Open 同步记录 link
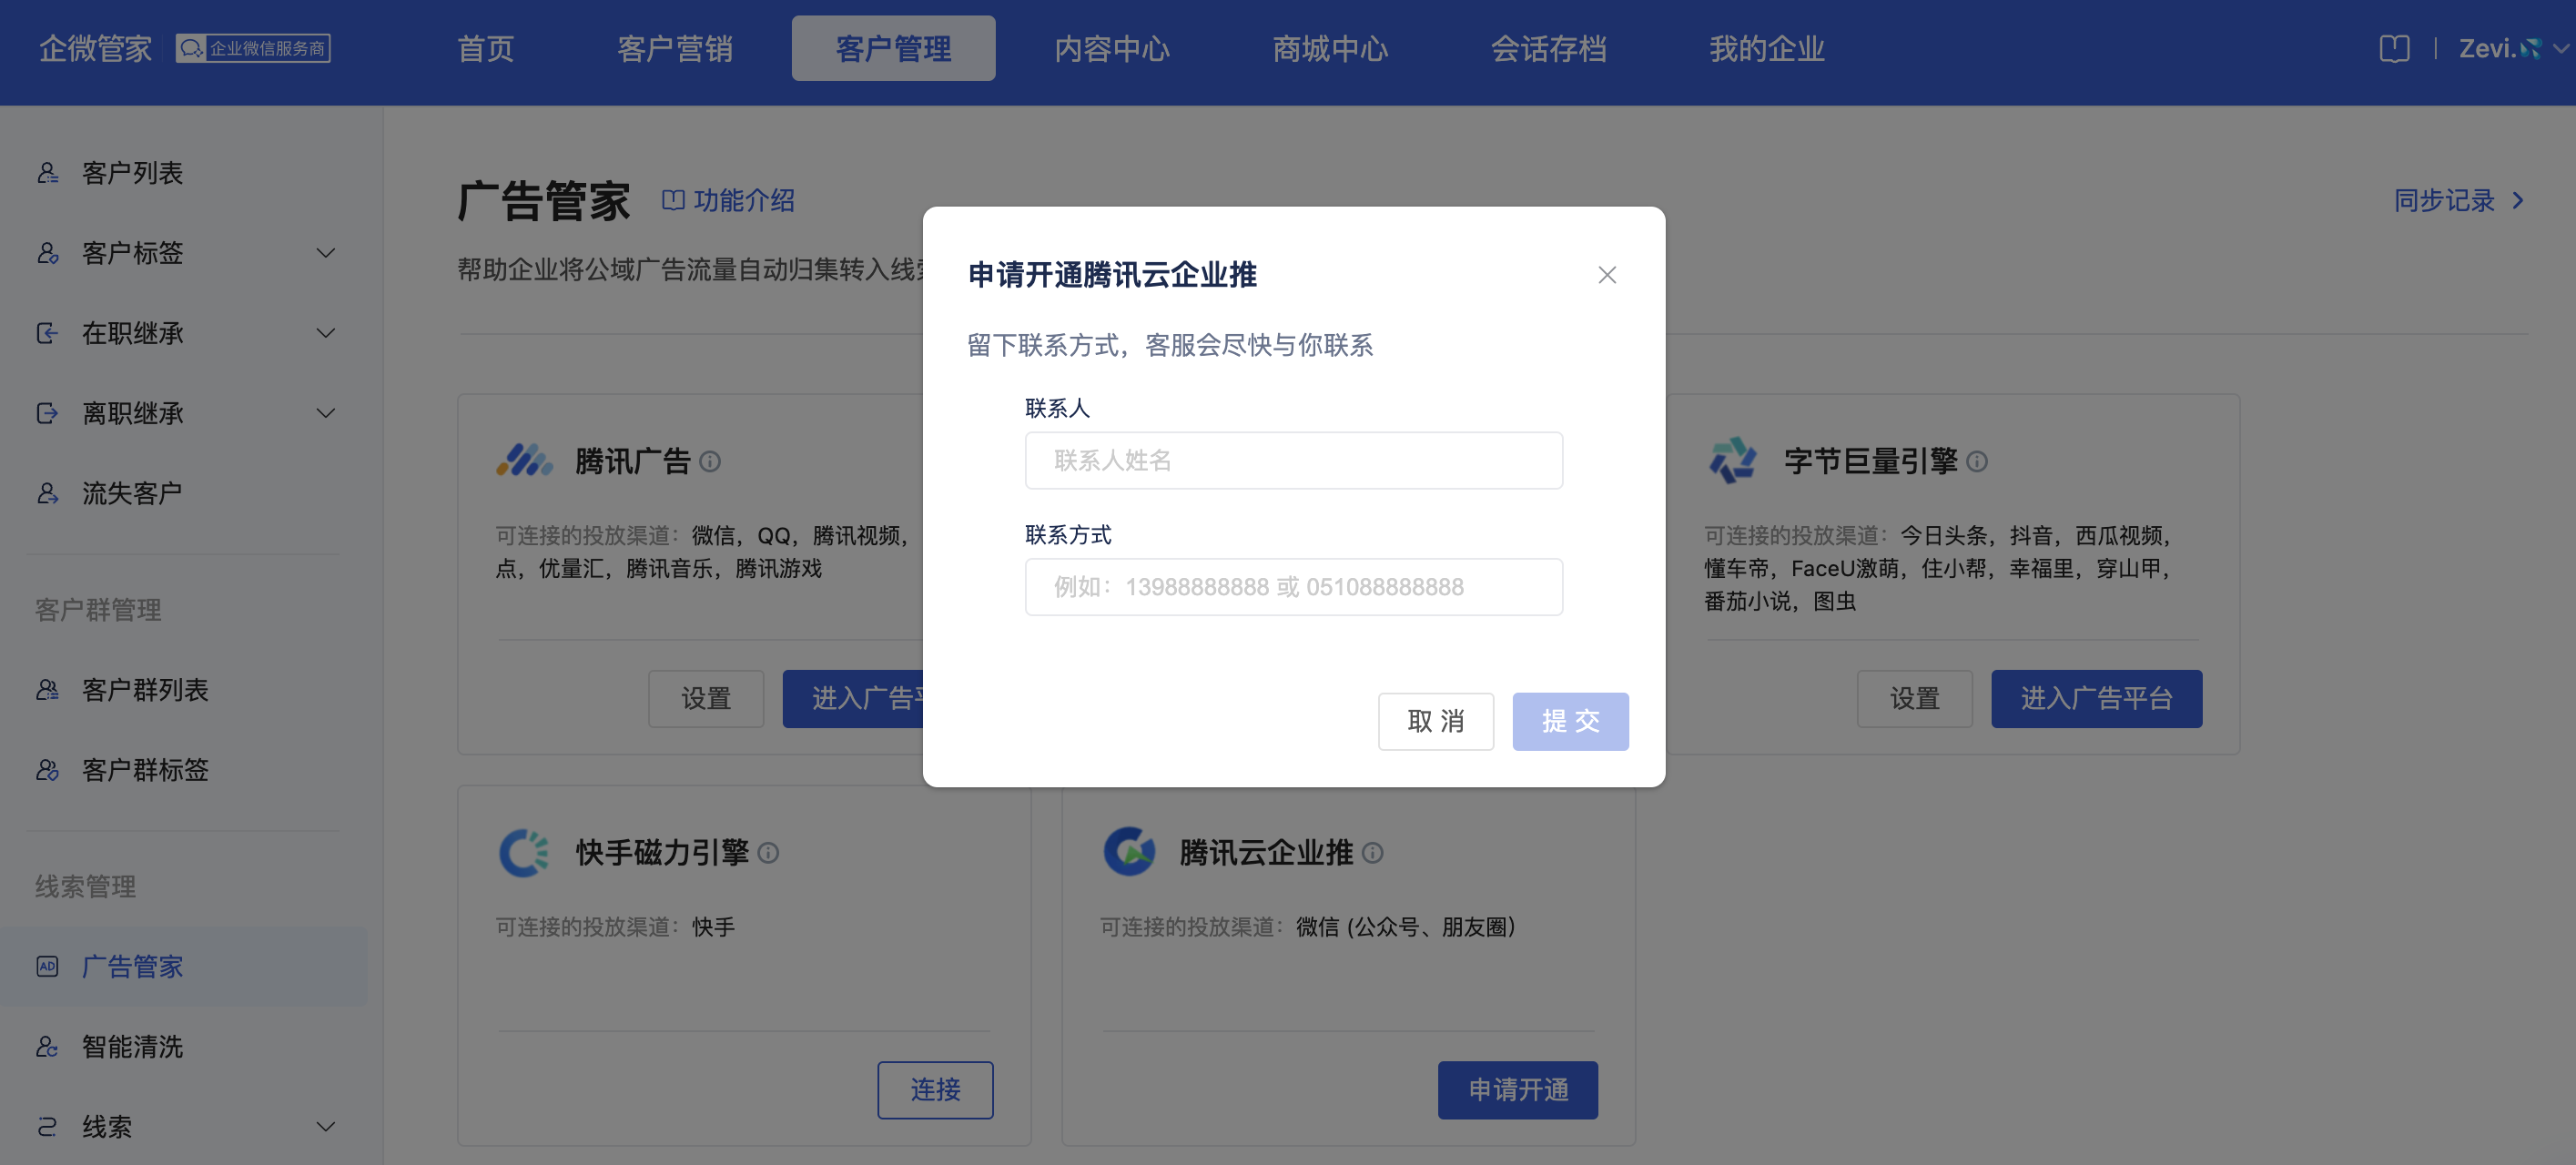The height and width of the screenshot is (1165, 2576). [x=2444, y=200]
